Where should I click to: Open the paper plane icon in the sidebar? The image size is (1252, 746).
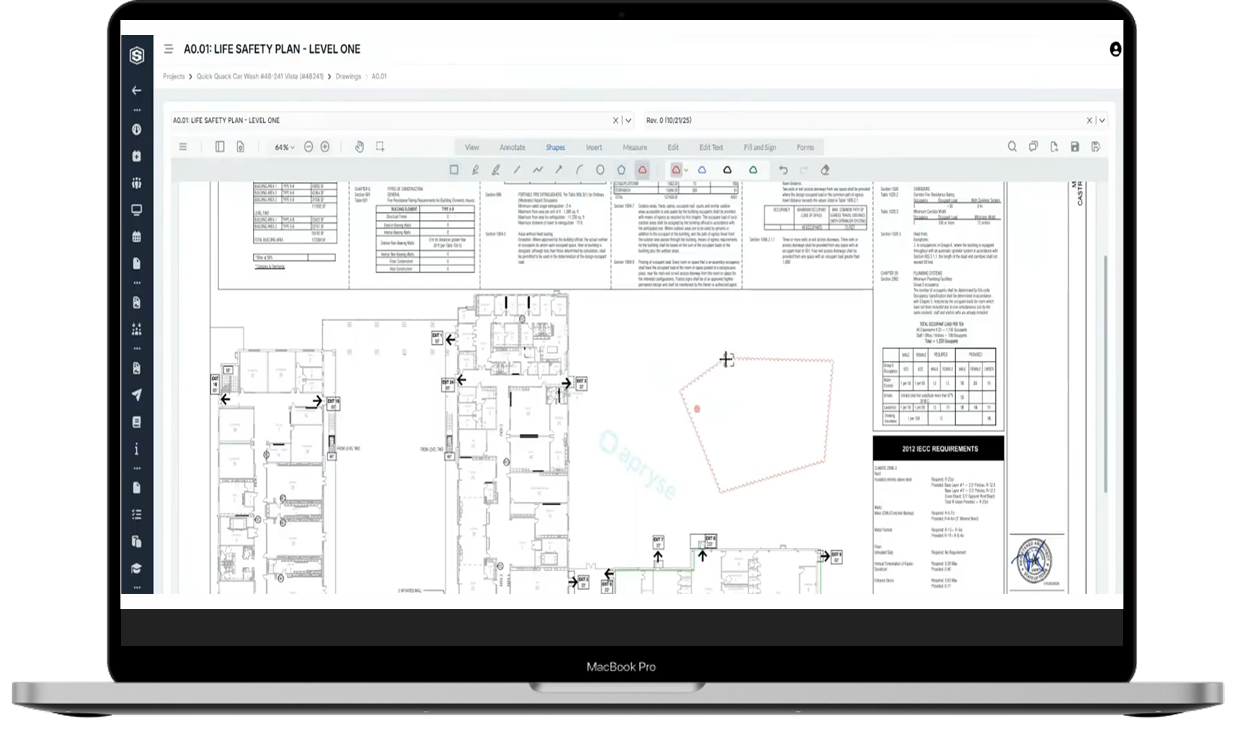137,395
